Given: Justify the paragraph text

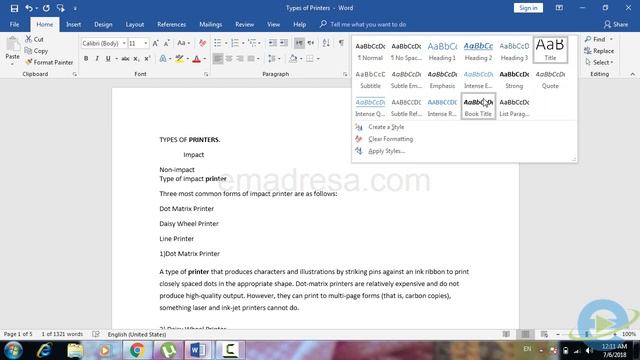Looking at the screenshot, I should point(251,59).
